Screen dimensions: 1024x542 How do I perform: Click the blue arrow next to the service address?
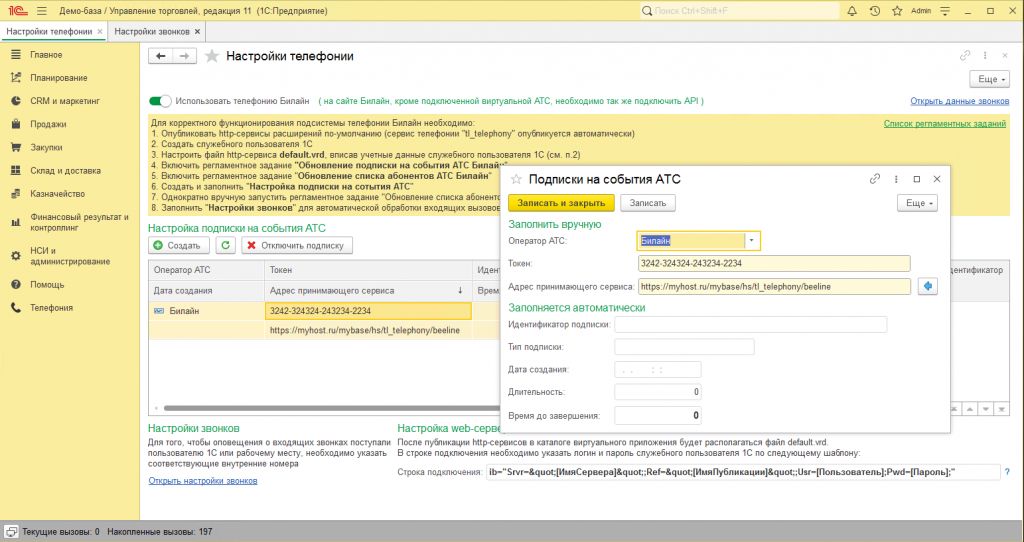[927, 287]
